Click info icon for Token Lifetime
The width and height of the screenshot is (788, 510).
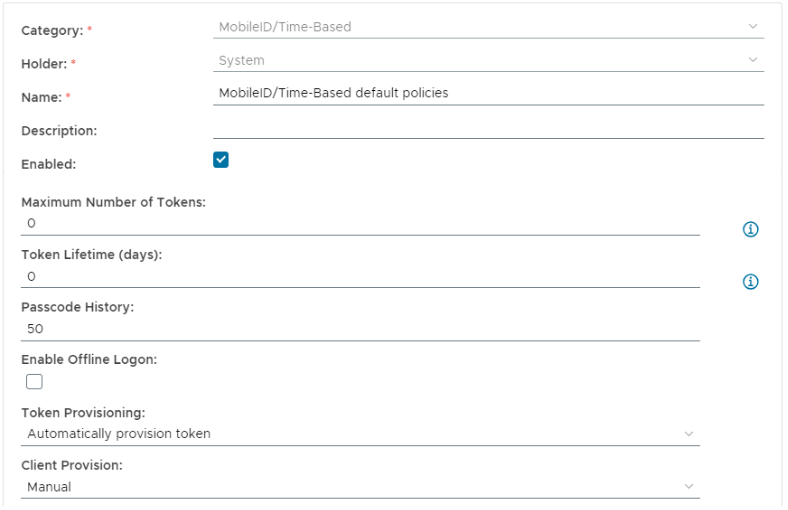pos(750,282)
